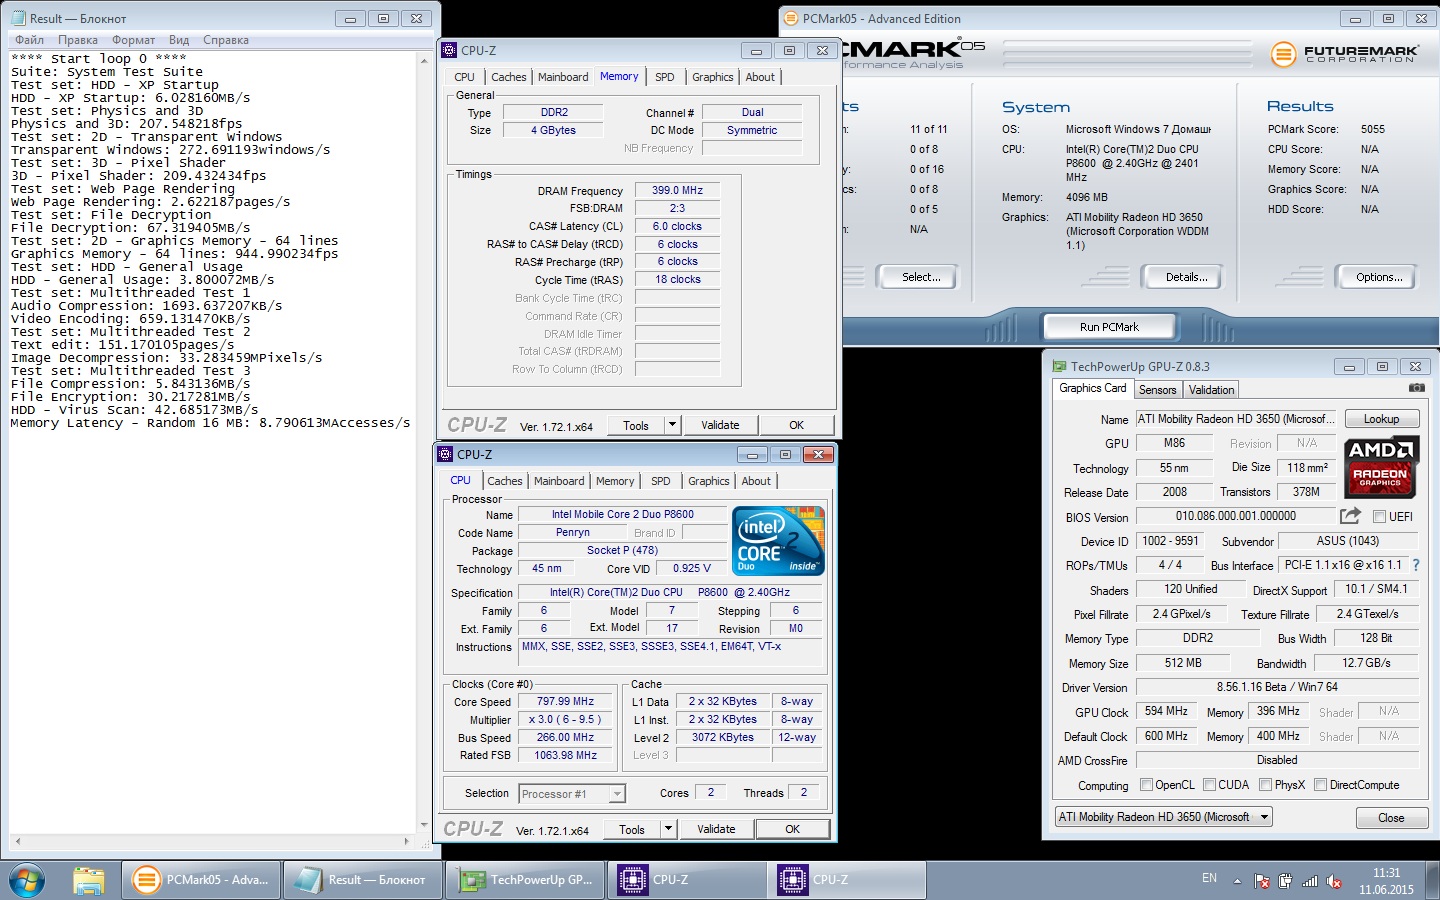Toggle the OpenCL checkbox
The height and width of the screenshot is (900, 1440).
[1146, 785]
